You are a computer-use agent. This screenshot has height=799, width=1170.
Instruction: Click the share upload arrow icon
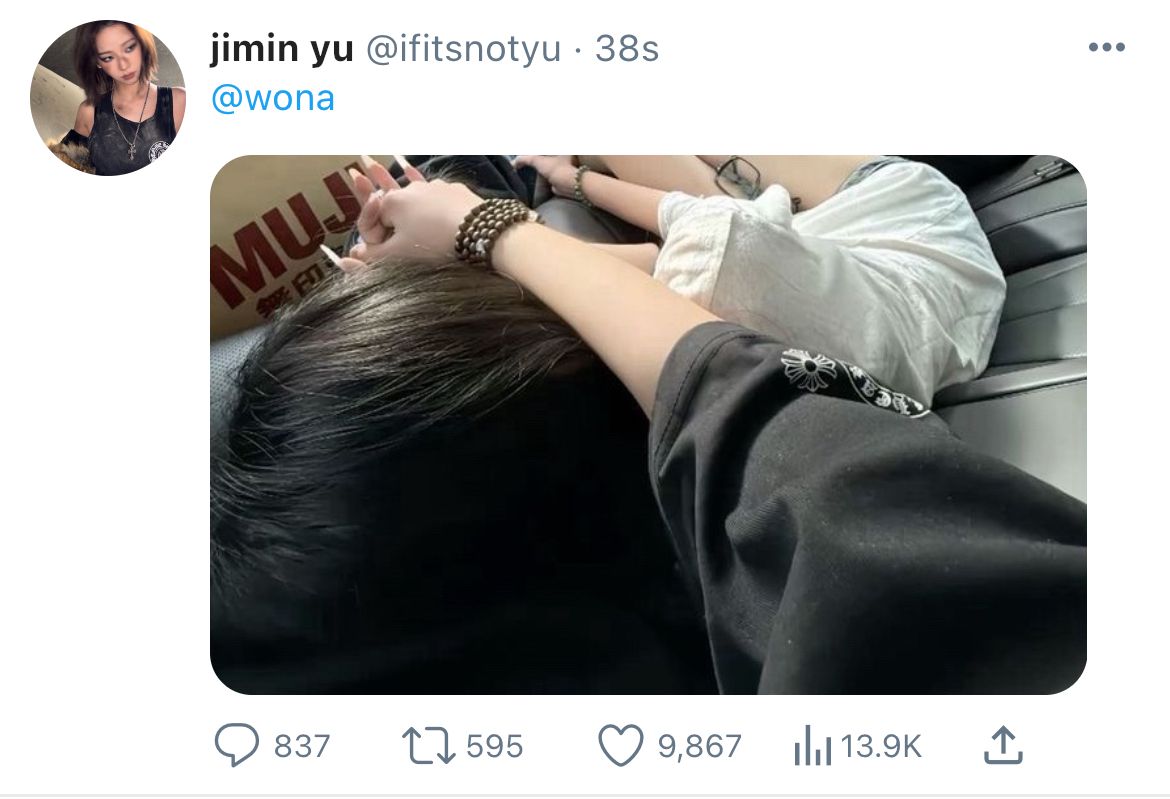pos(1003,745)
